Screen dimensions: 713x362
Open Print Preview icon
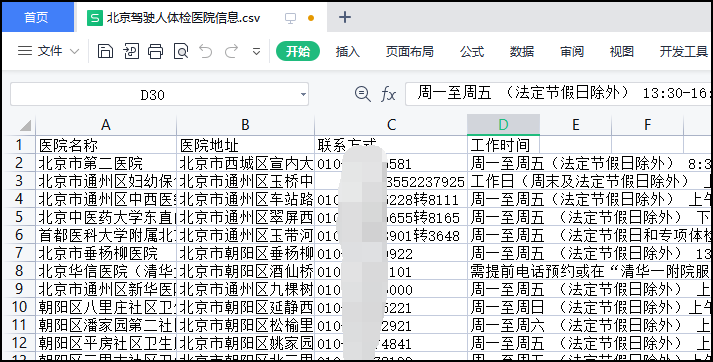pos(181,51)
